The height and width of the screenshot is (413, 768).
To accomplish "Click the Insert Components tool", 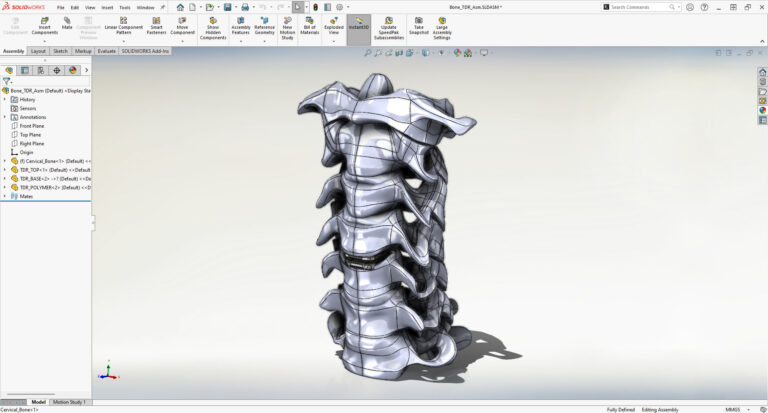I will click(x=45, y=26).
